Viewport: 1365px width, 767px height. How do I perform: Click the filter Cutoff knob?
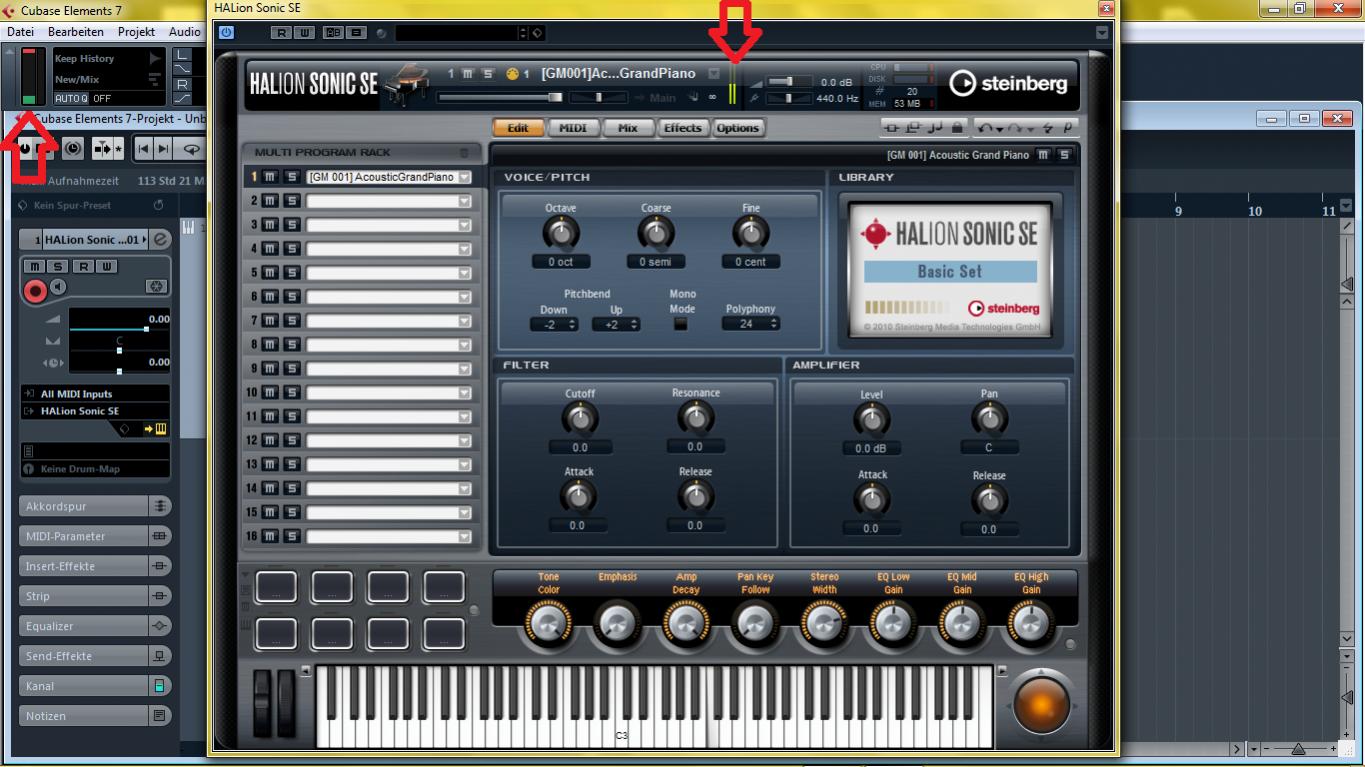[579, 419]
